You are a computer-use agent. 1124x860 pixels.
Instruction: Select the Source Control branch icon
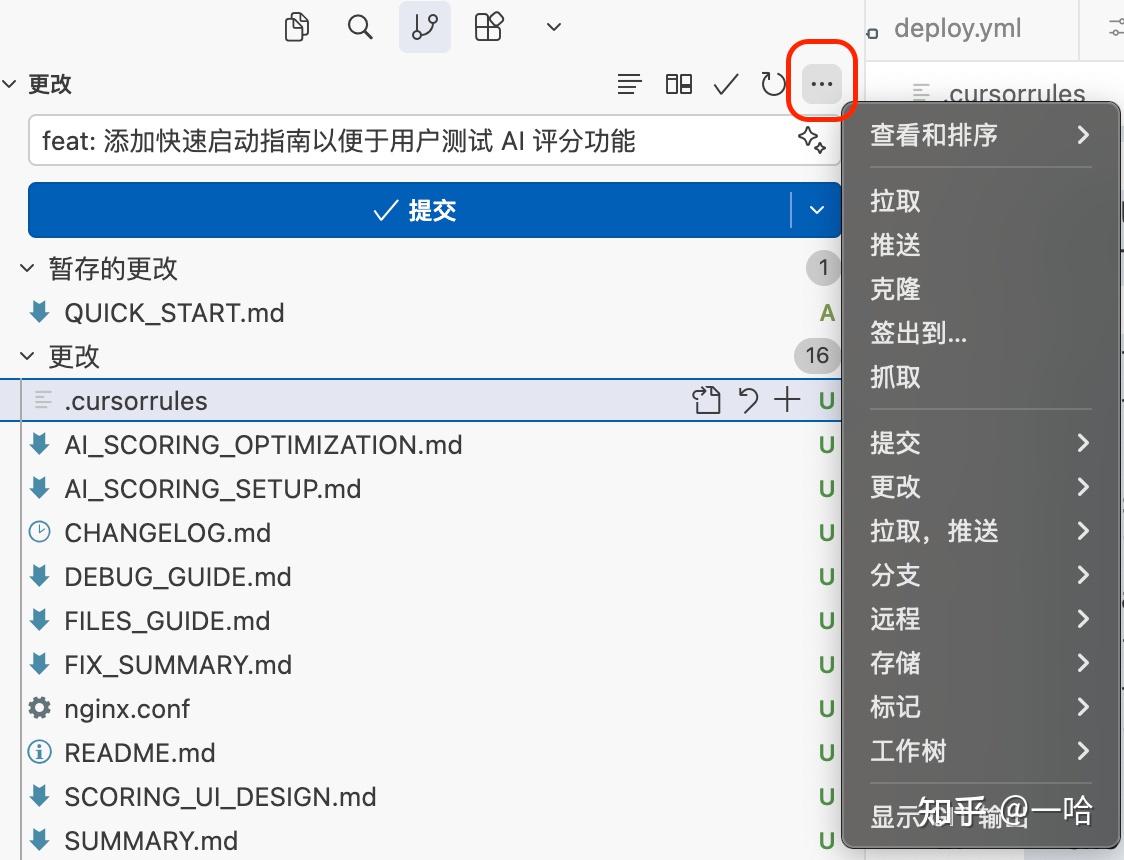425,27
